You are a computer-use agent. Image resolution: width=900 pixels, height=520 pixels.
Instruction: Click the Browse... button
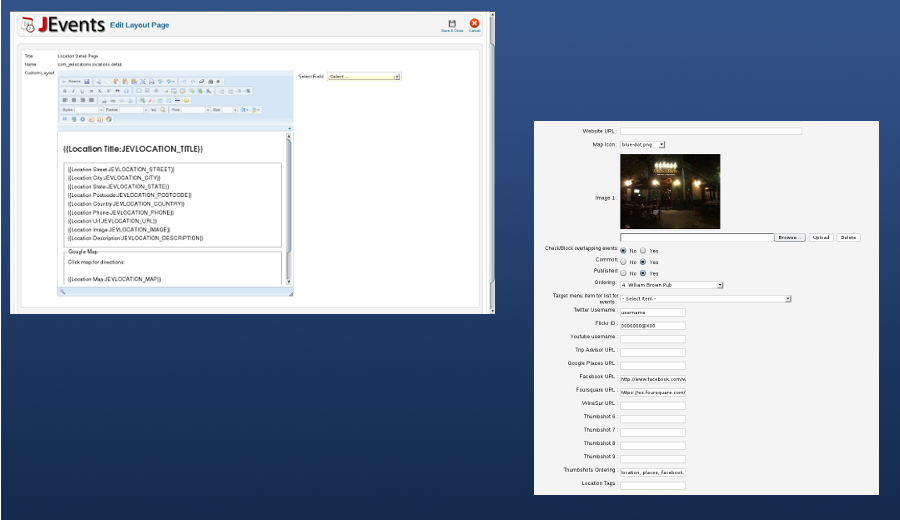pos(789,237)
